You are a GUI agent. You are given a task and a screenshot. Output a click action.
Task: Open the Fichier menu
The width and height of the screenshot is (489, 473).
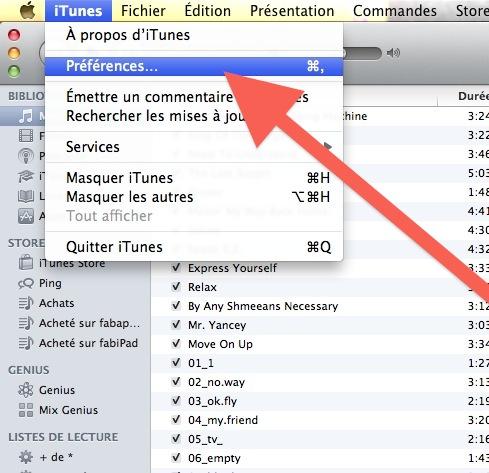pyautogui.click(x=143, y=11)
